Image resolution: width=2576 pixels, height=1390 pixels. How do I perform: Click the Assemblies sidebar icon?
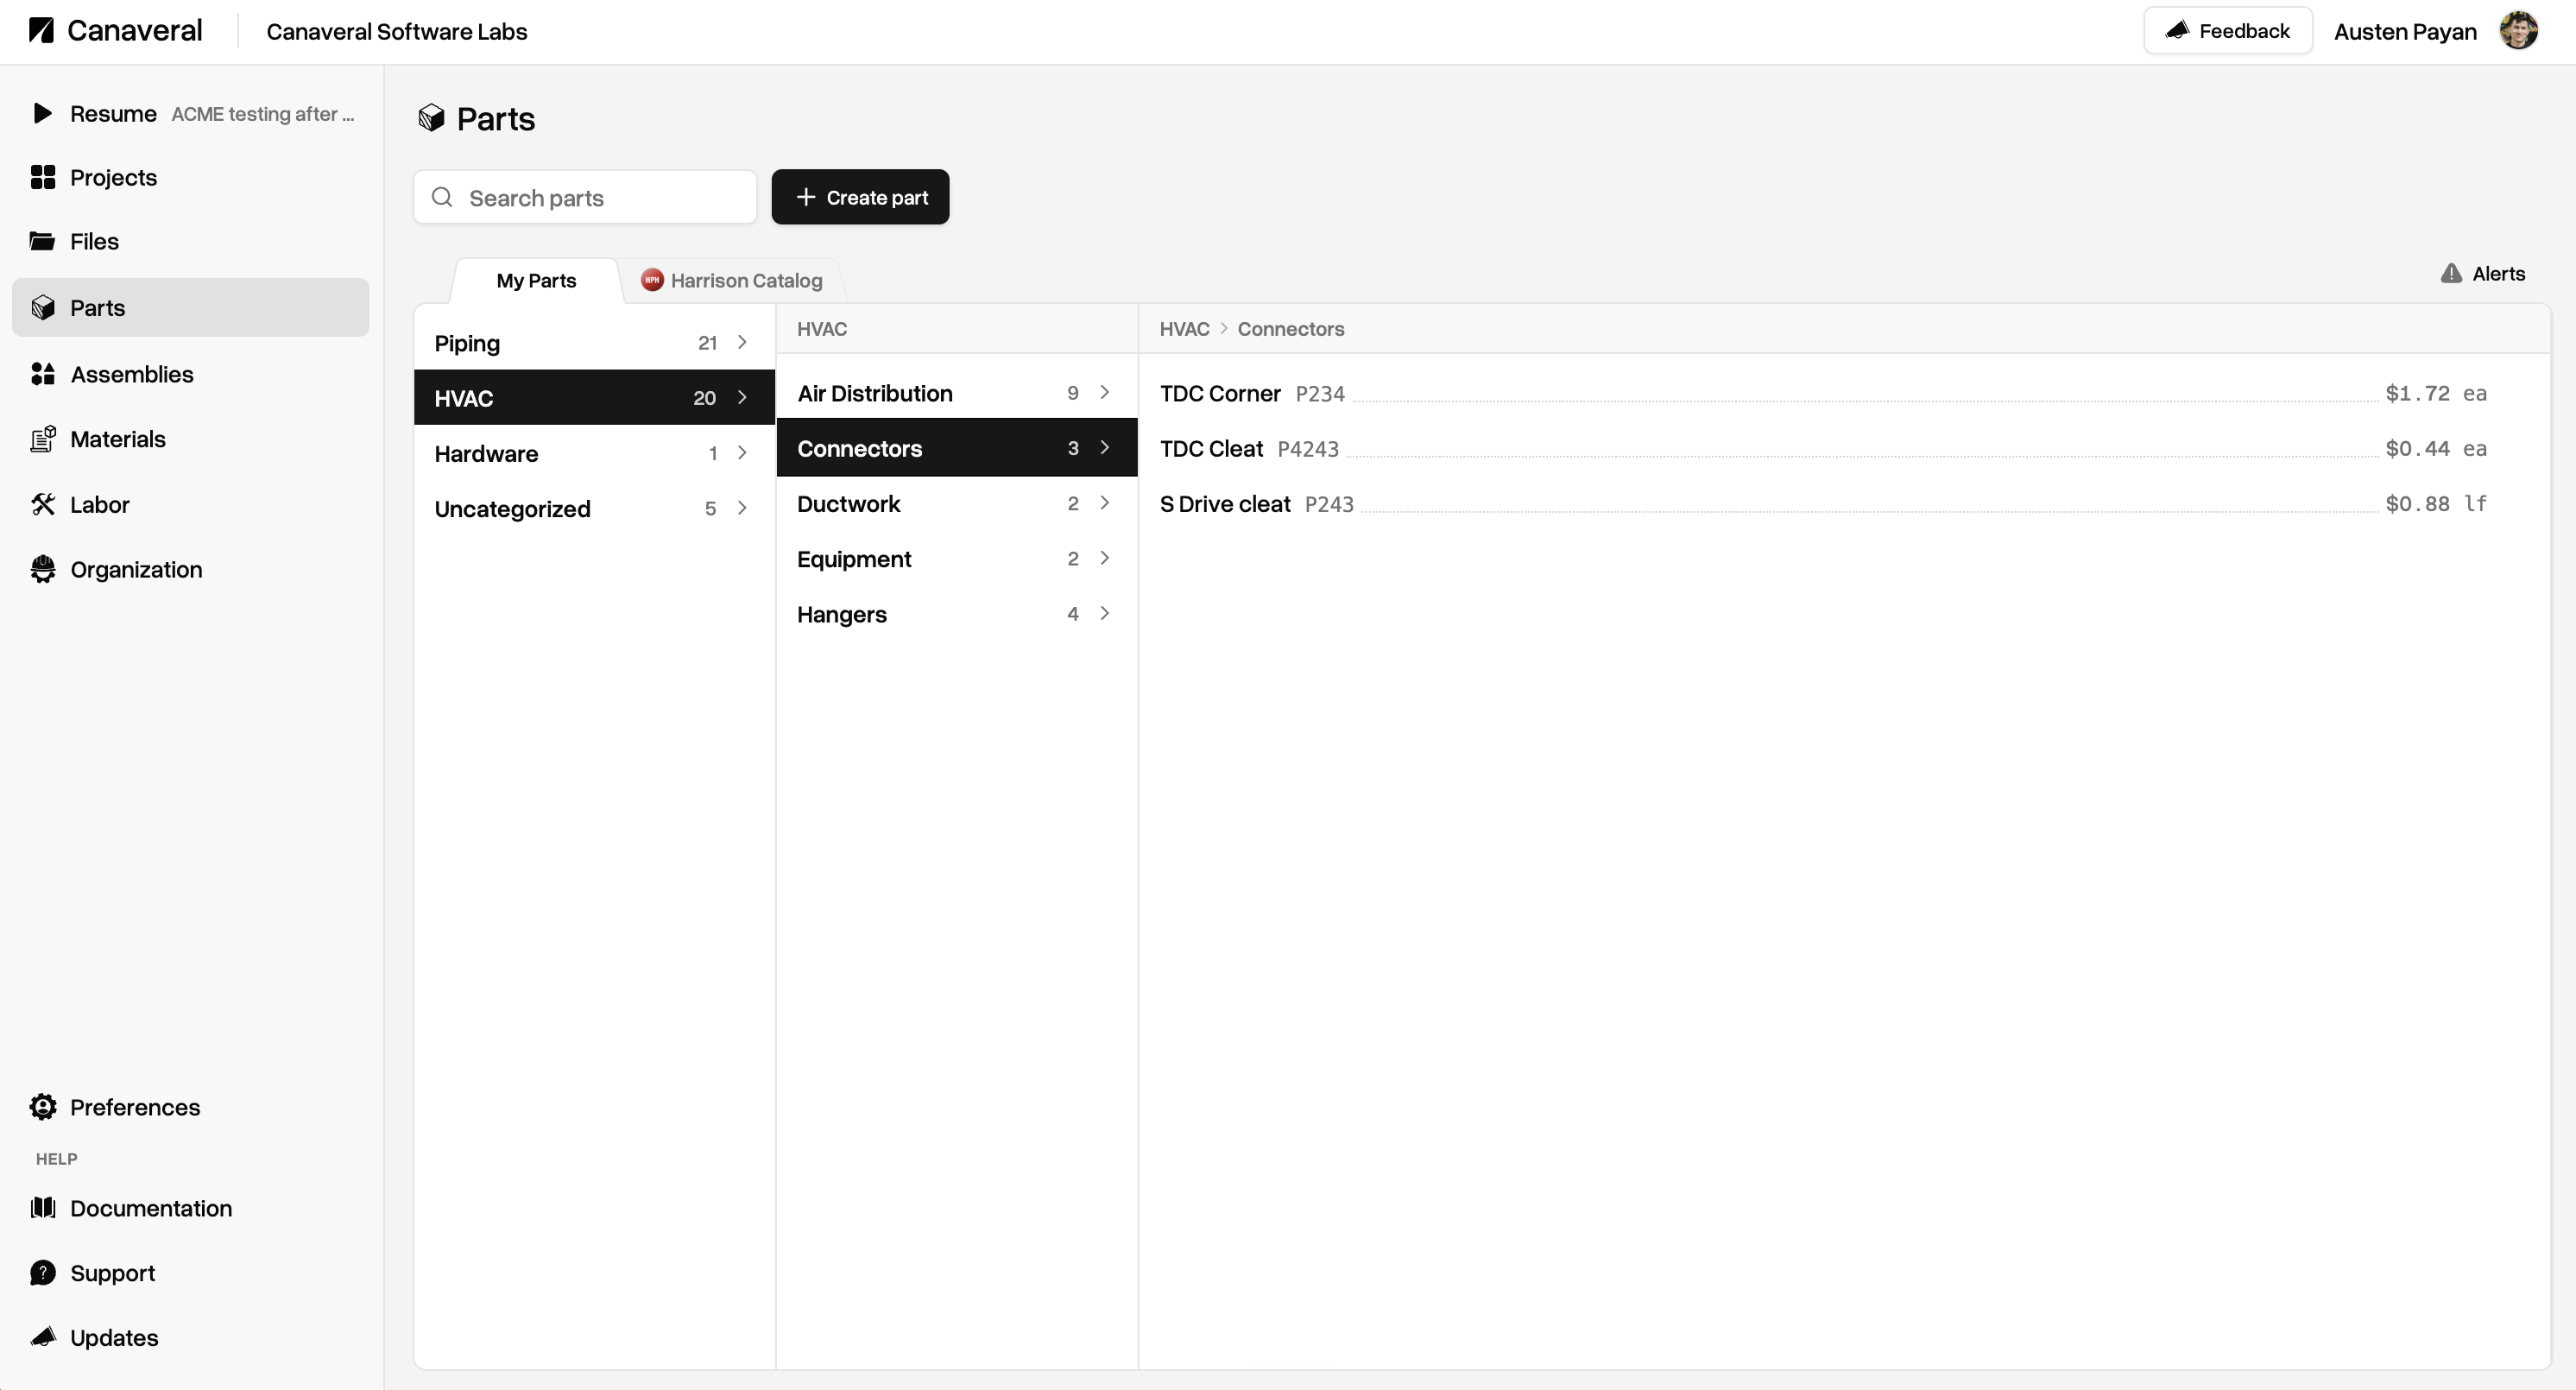point(42,374)
